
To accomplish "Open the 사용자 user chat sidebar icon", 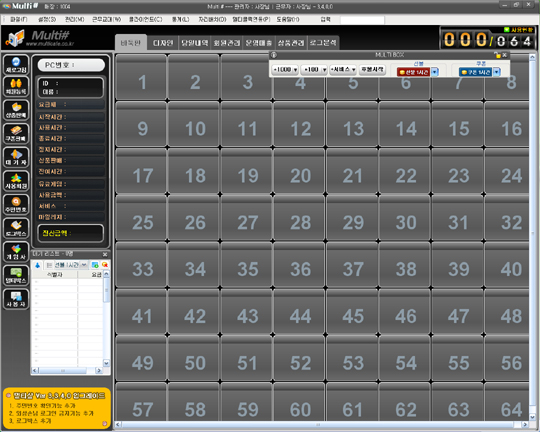I will tap(16, 299).
